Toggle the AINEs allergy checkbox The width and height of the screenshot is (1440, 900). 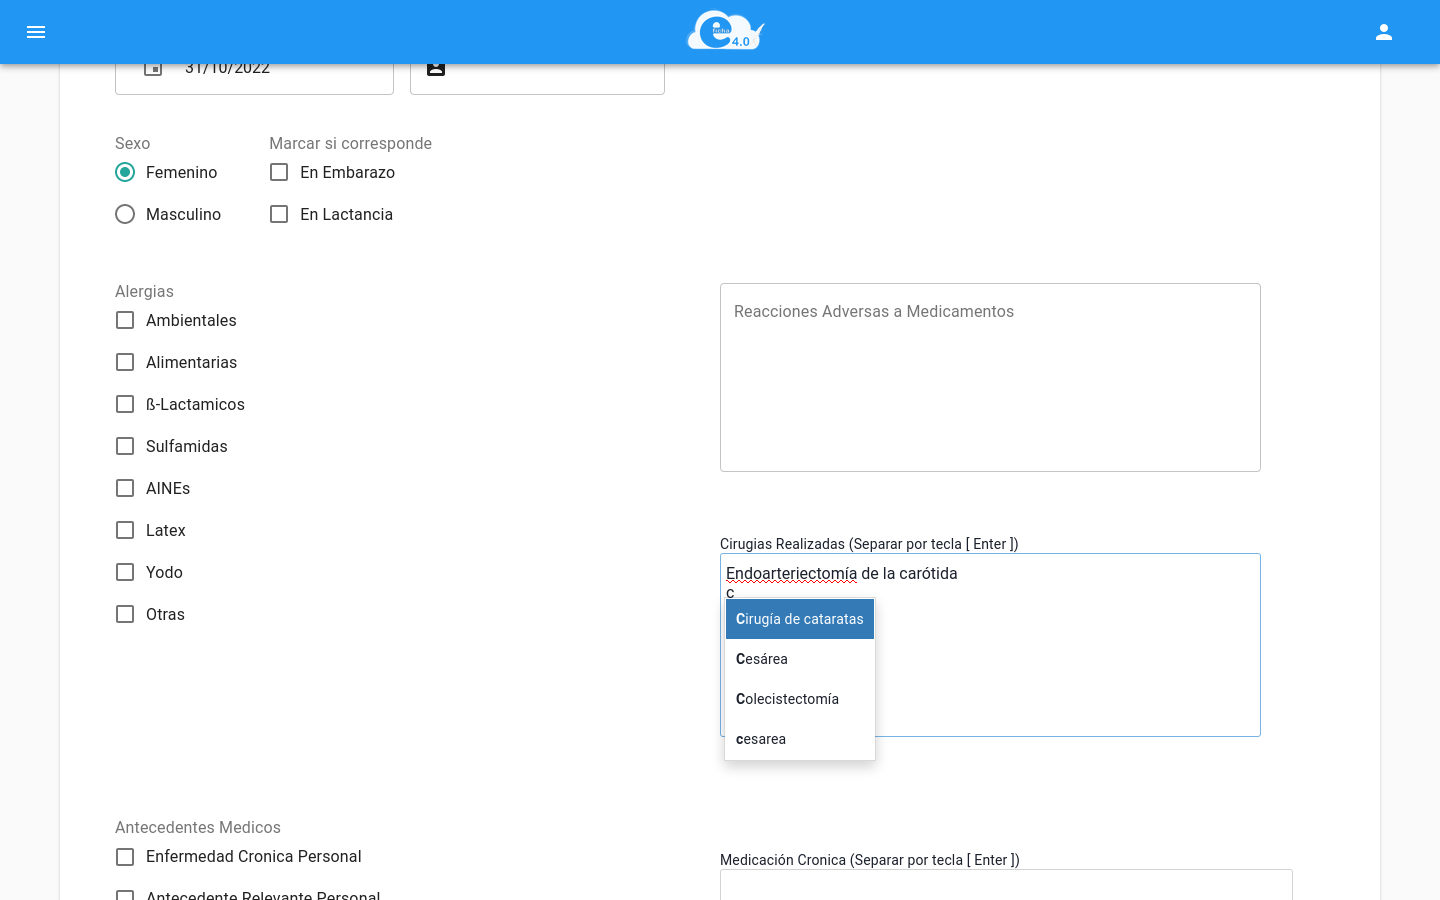pyautogui.click(x=125, y=488)
